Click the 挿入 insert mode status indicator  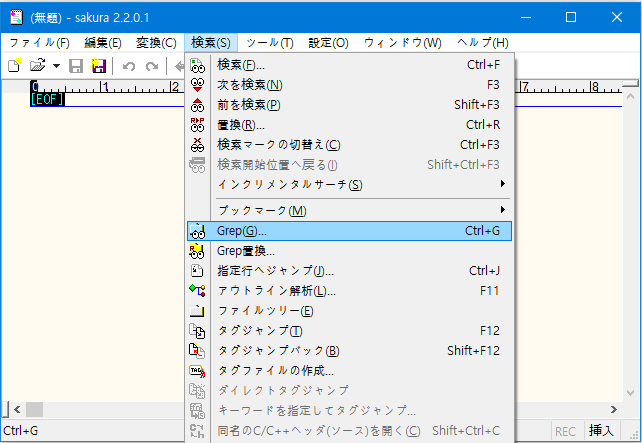pos(601,431)
